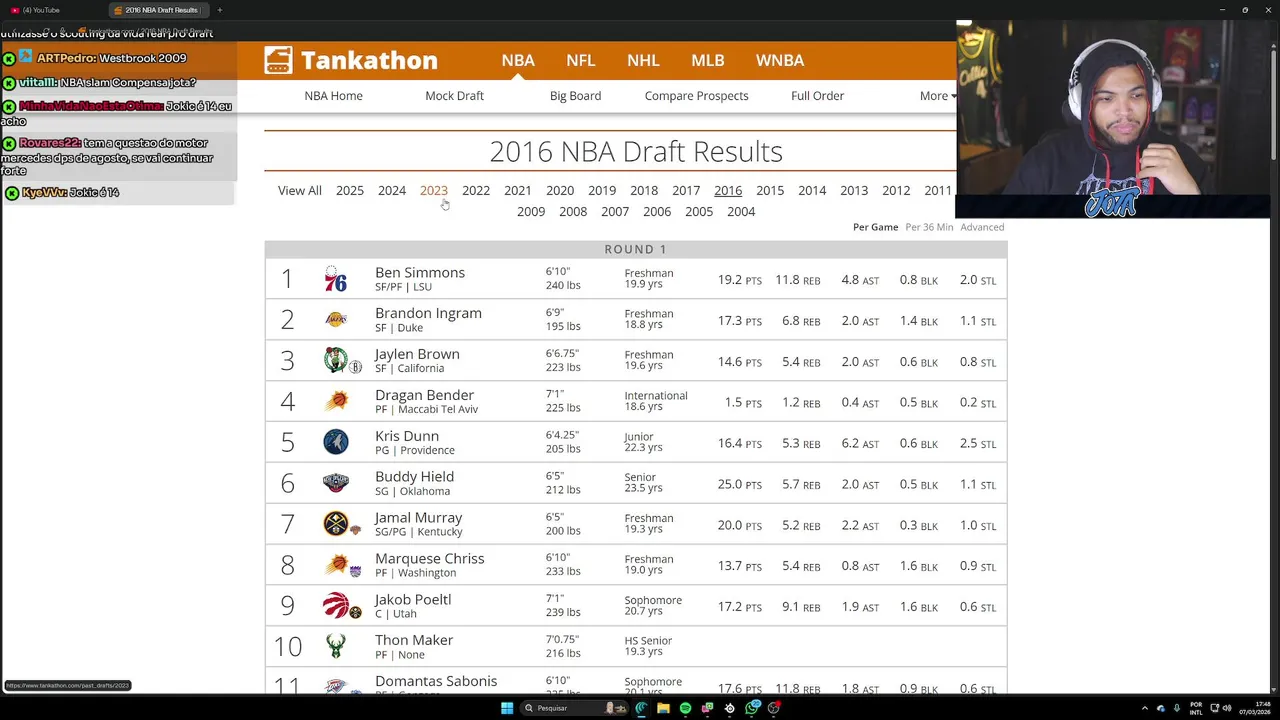Click the Pelicans logo beside Buddy Hield
Screen dimensions: 1280x720
click(335, 483)
